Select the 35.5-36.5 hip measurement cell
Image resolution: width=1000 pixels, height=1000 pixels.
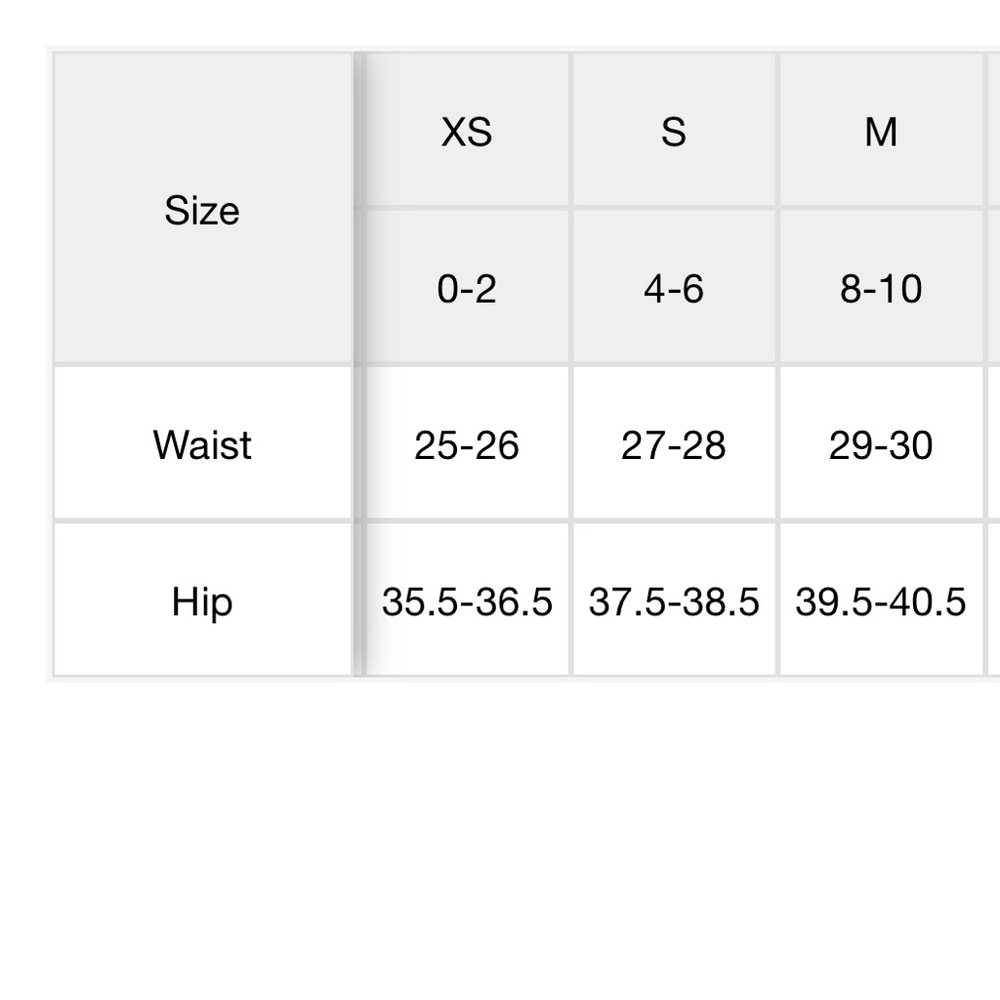tap(466, 600)
